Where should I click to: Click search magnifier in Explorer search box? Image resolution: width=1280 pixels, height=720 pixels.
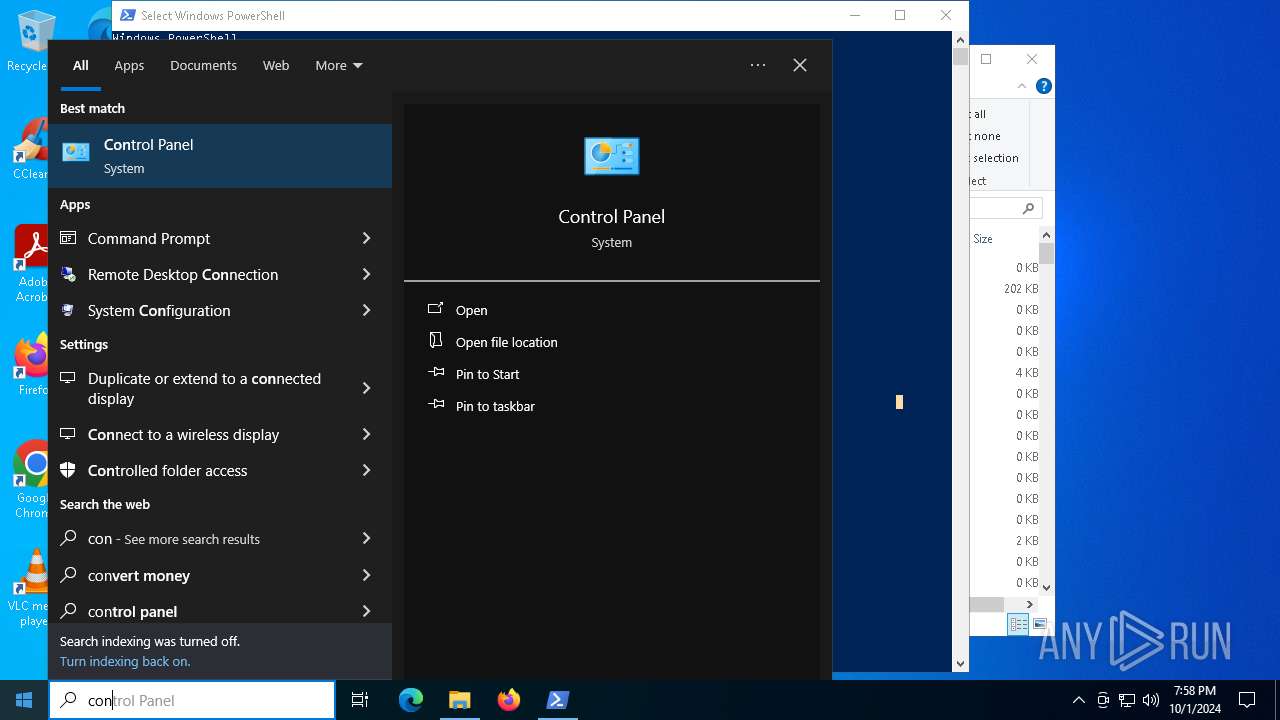tap(1028, 208)
